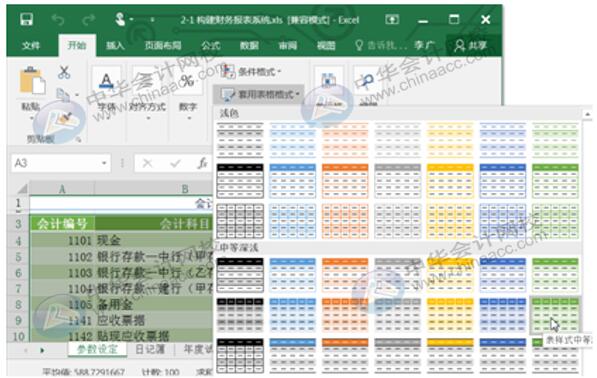Click the Insert Function fx icon
This screenshot has height=378, width=597.
point(202,163)
